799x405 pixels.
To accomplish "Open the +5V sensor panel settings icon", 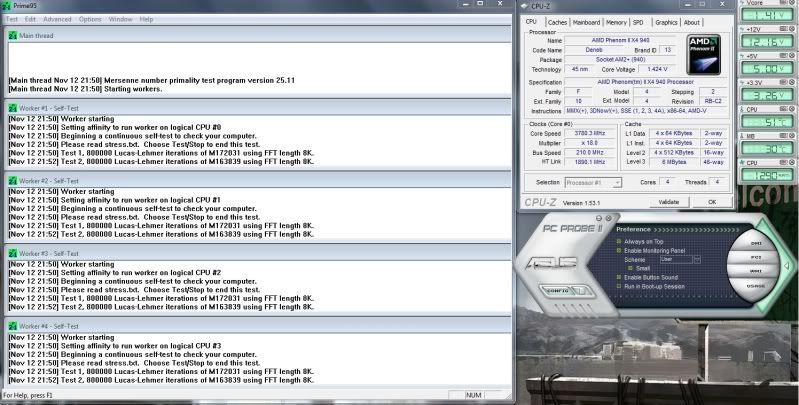I will tap(783, 56).
